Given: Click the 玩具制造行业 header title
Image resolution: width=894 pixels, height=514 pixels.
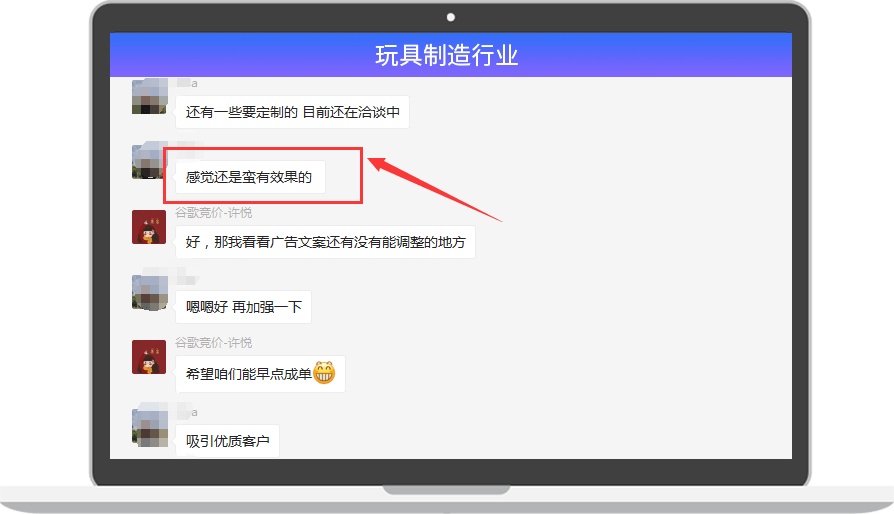Looking at the screenshot, I should tap(446, 55).
